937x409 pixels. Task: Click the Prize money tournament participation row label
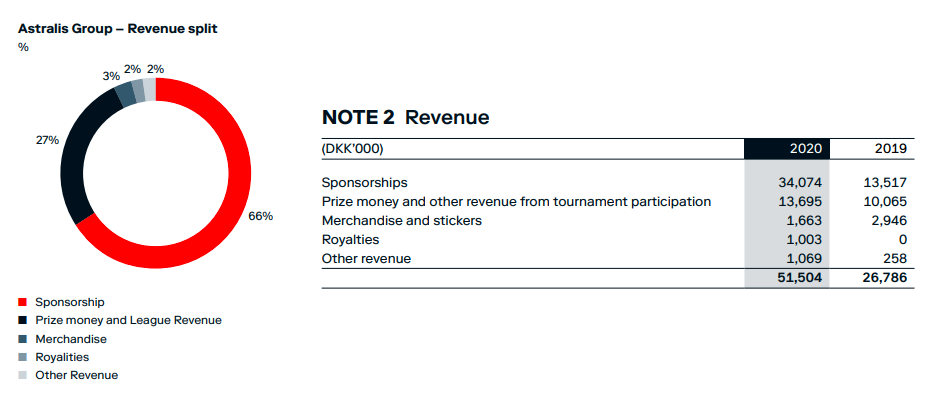(x=516, y=202)
